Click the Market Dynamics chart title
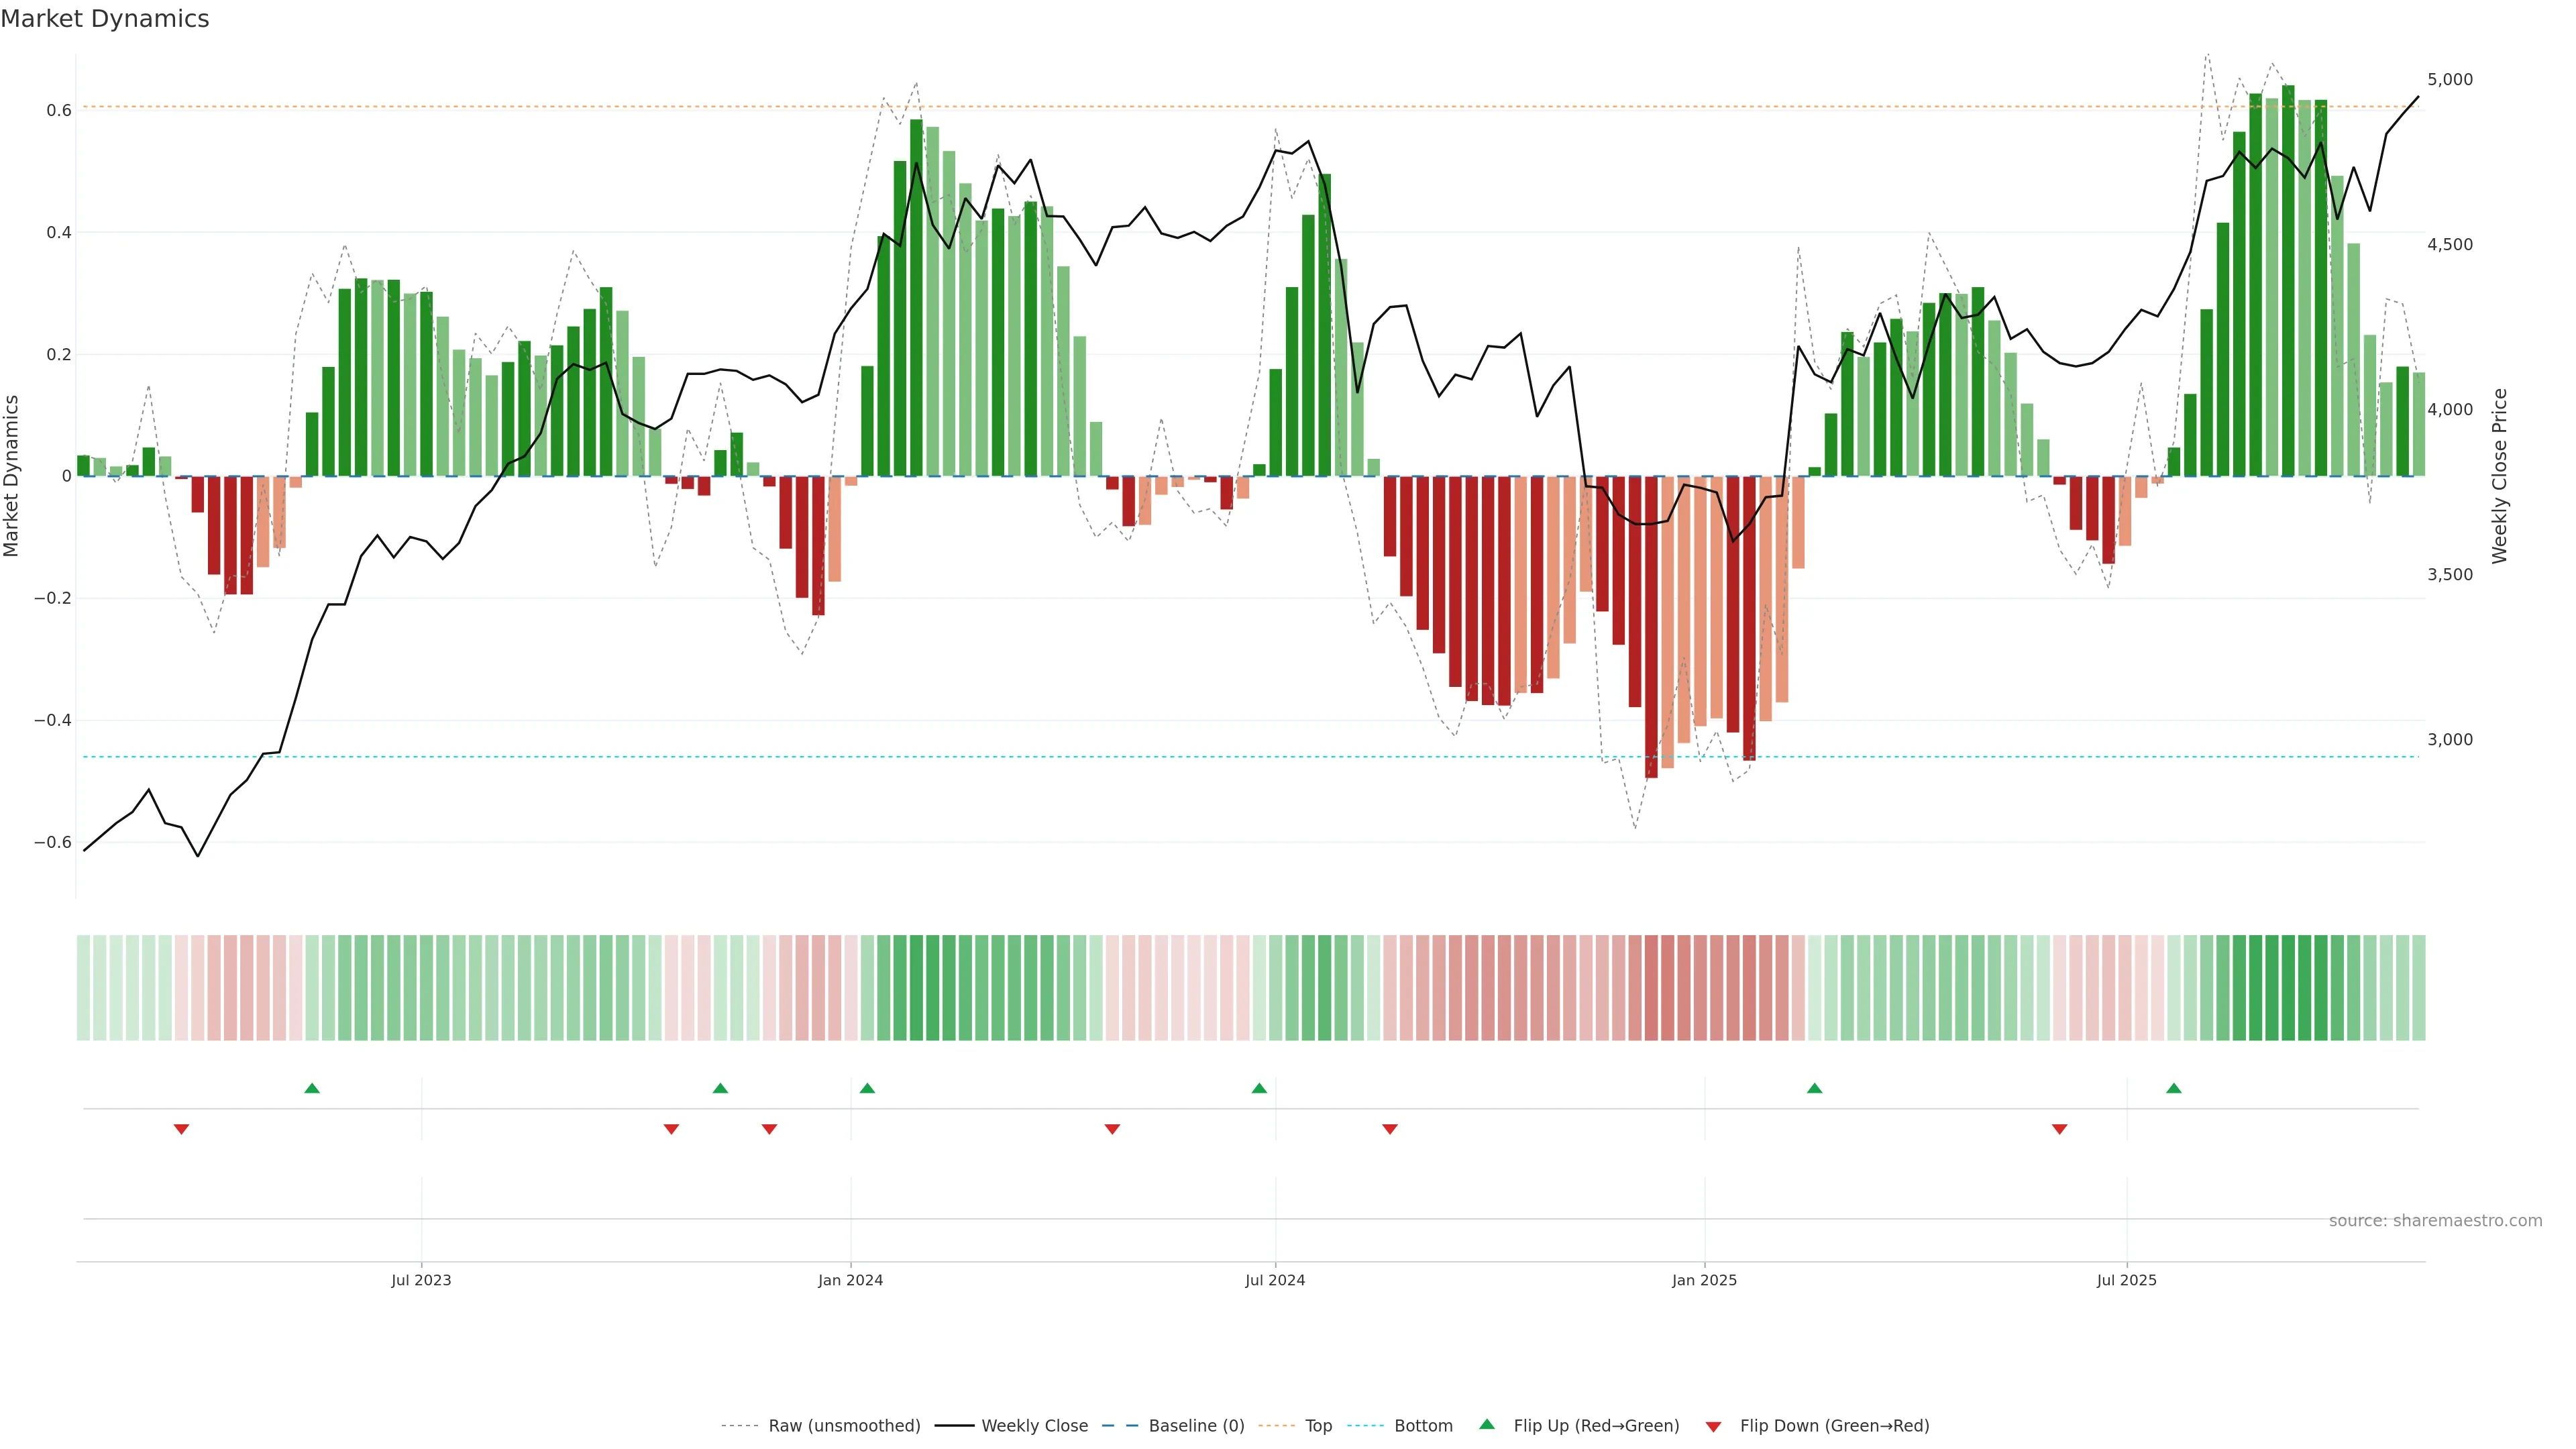Image resolution: width=2576 pixels, height=1449 pixels. pyautogui.click(x=105, y=19)
